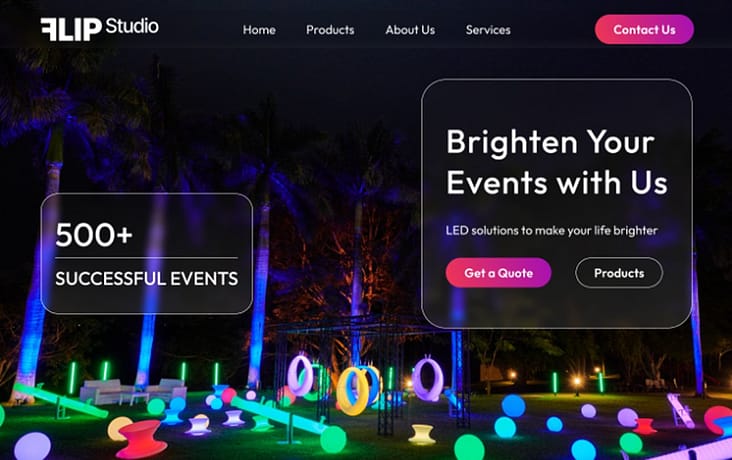This screenshot has width=732, height=460.
Task: Click the FLIP Studio logo
Action: pyautogui.click(x=99, y=28)
